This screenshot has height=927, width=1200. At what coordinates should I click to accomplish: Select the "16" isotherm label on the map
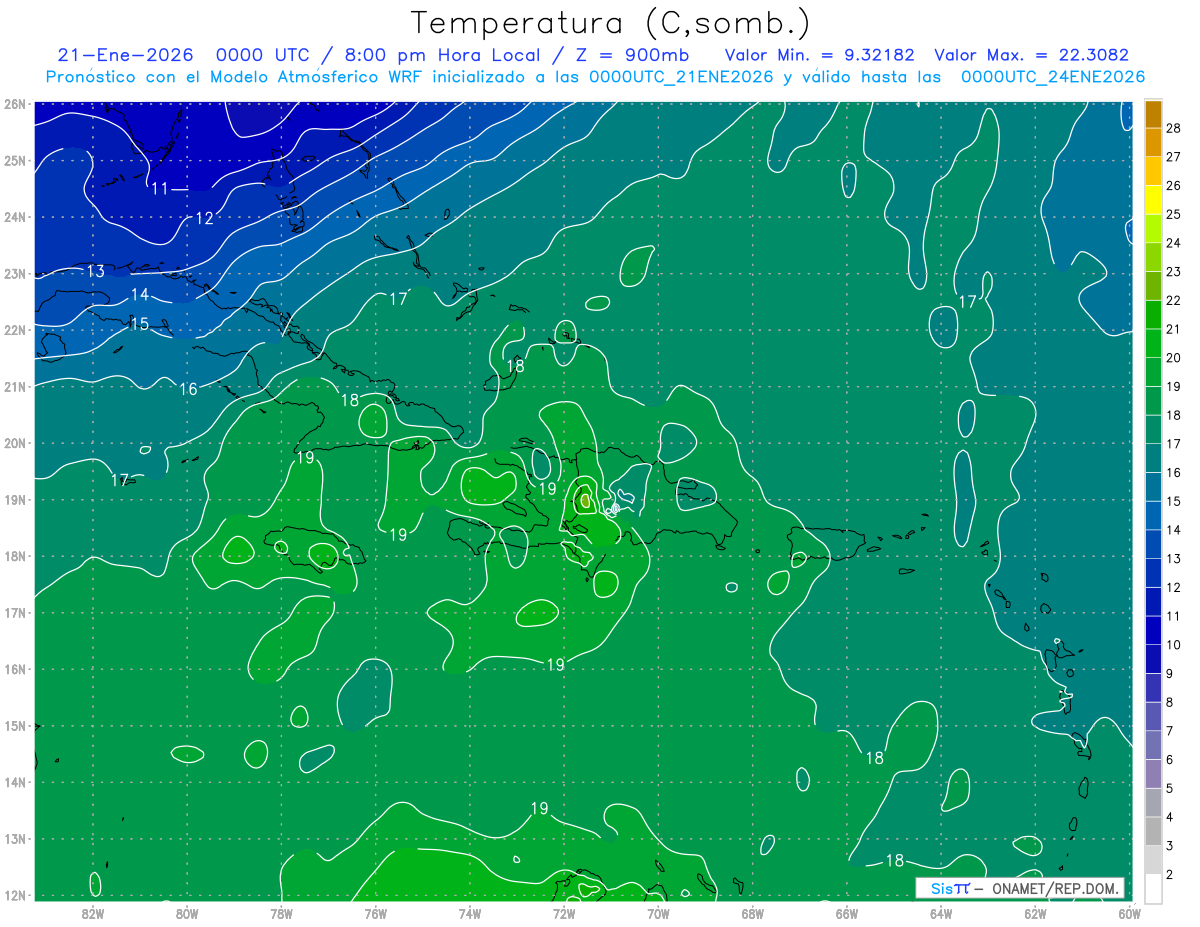pyautogui.click(x=188, y=388)
